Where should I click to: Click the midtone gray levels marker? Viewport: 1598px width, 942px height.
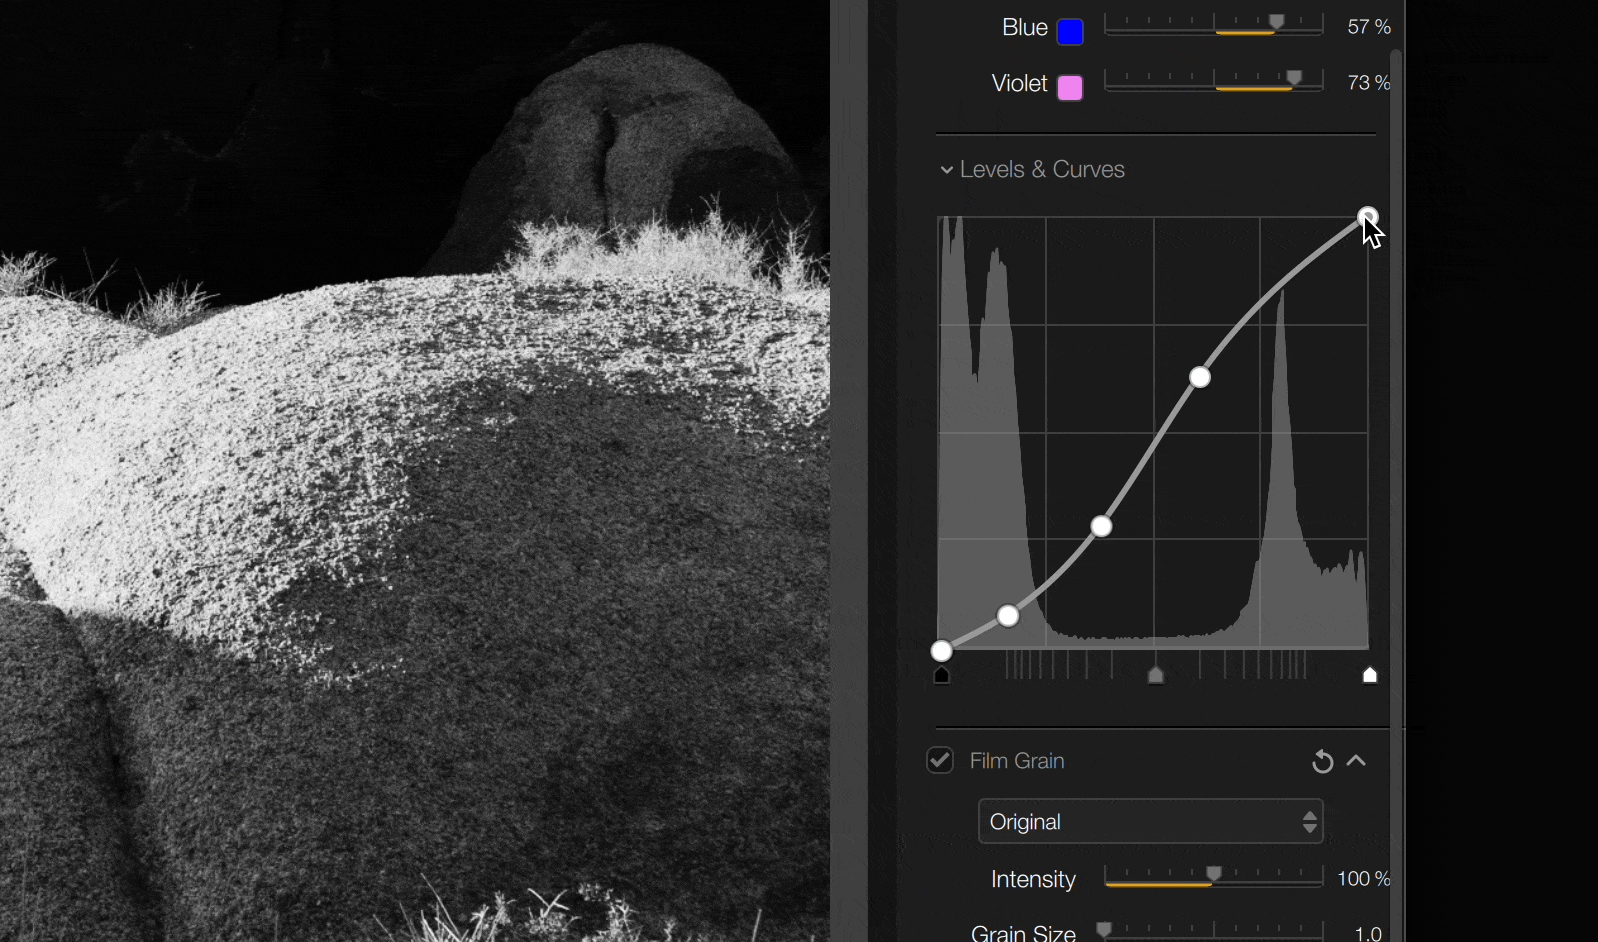coord(1156,676)
